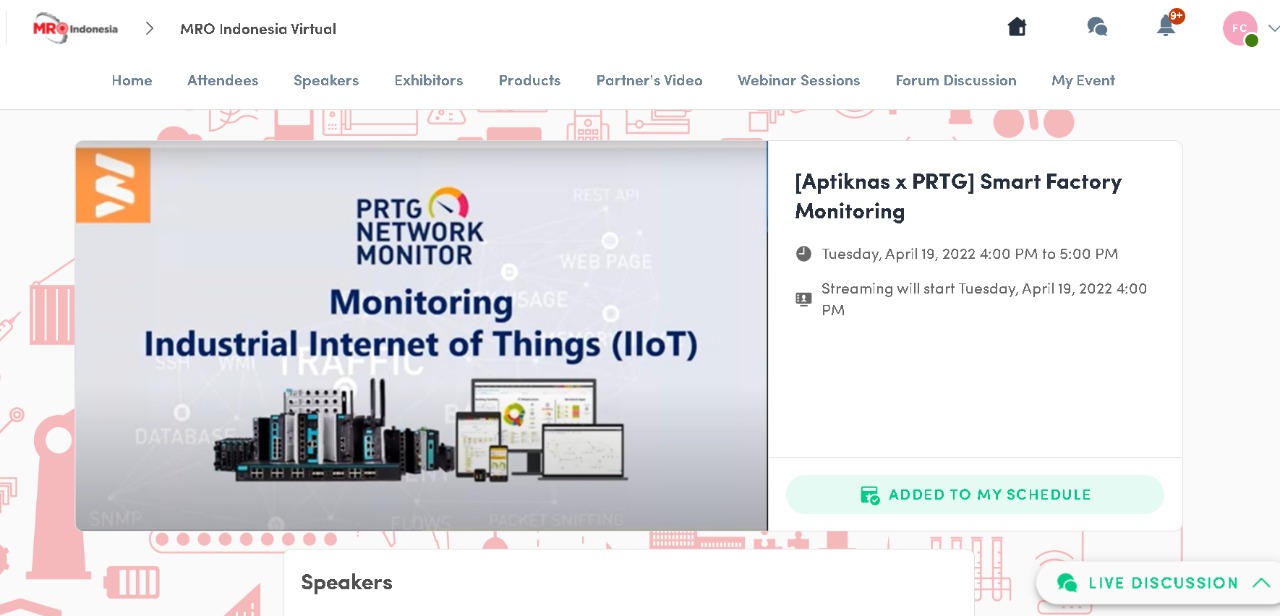Open the chat messages icon

(1097, 27)
